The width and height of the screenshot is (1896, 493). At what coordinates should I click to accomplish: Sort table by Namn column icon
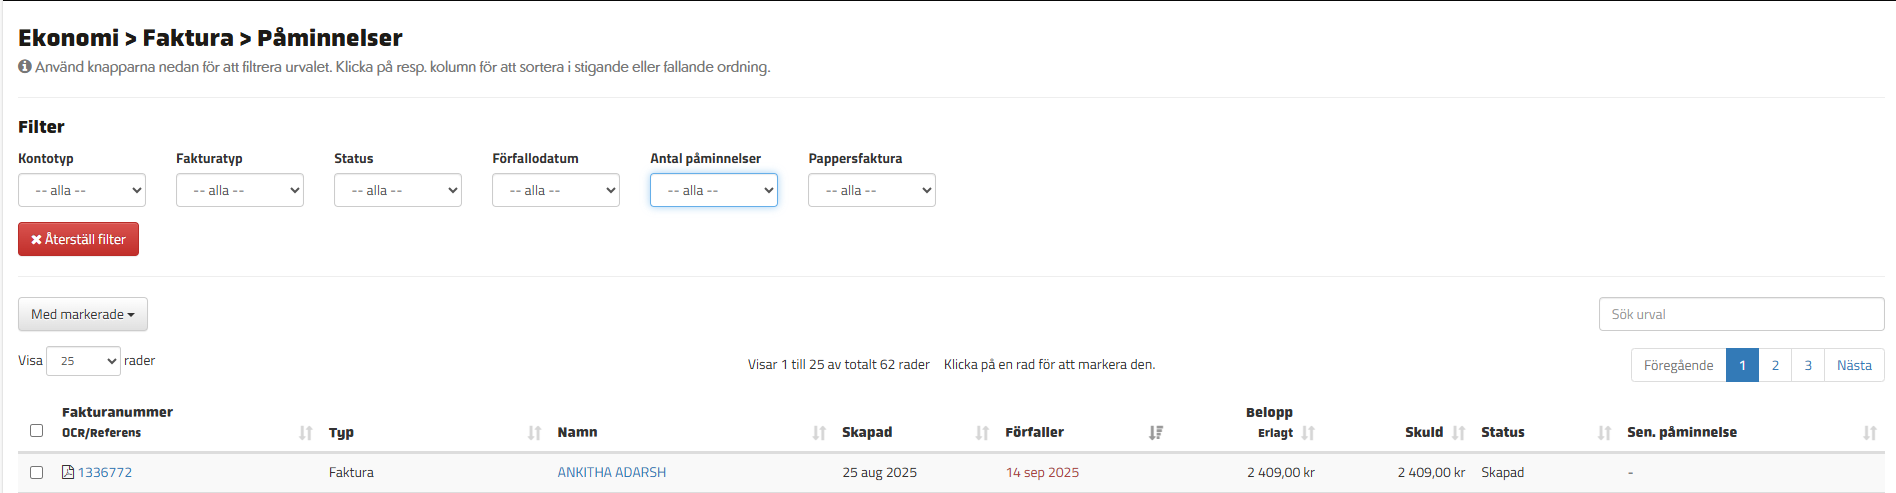[819, 433]
